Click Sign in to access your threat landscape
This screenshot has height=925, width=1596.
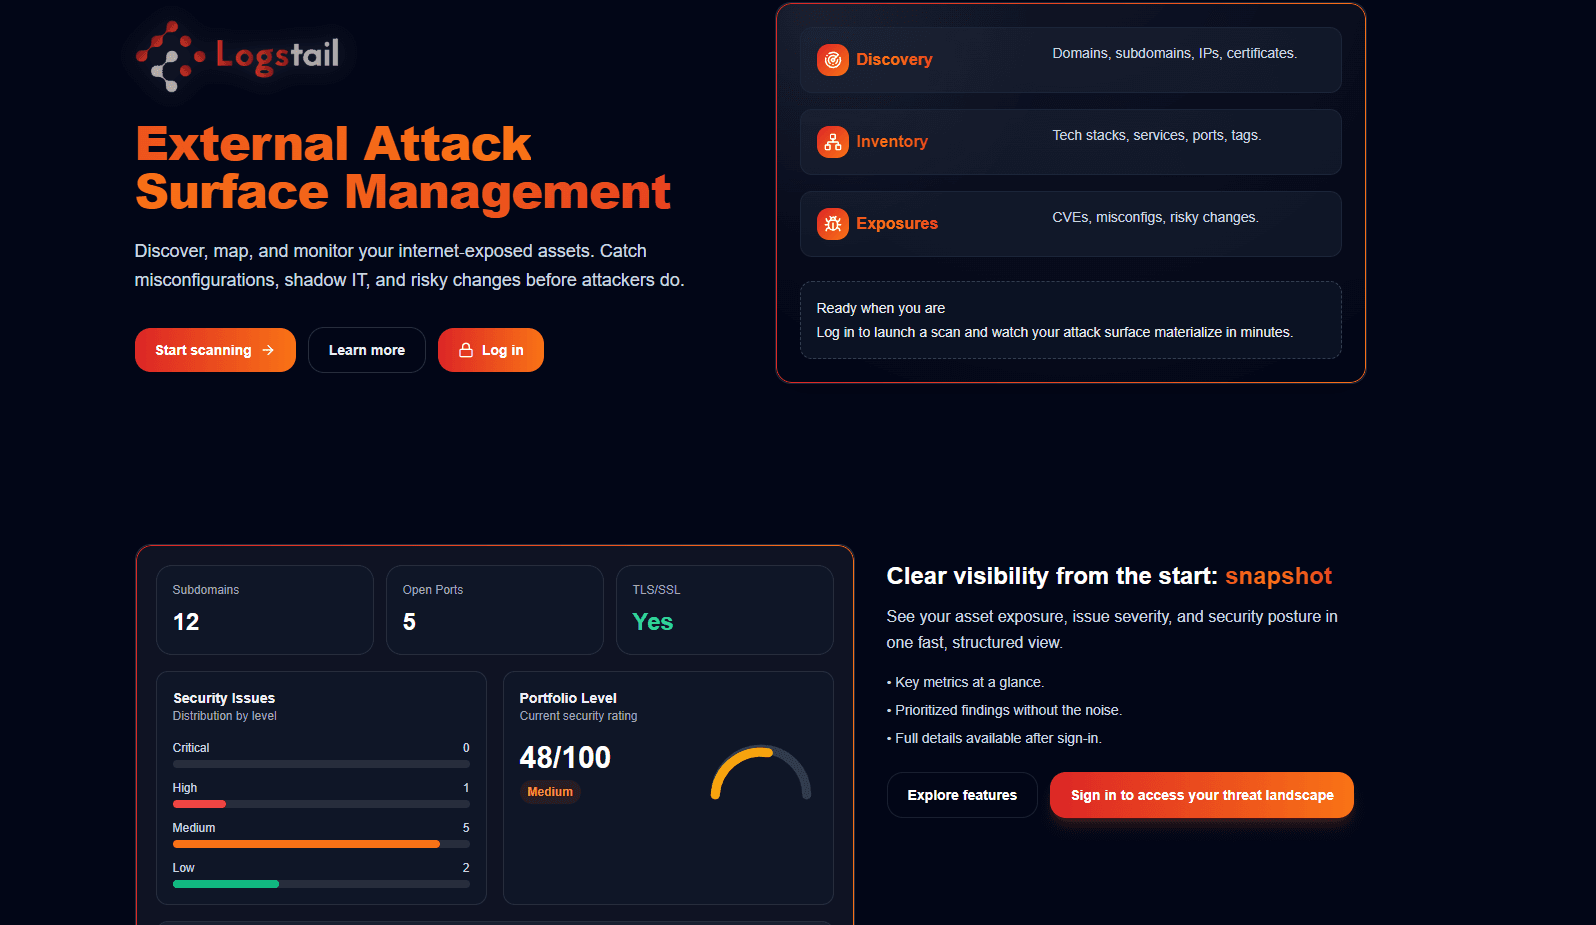coord(1202,795)
